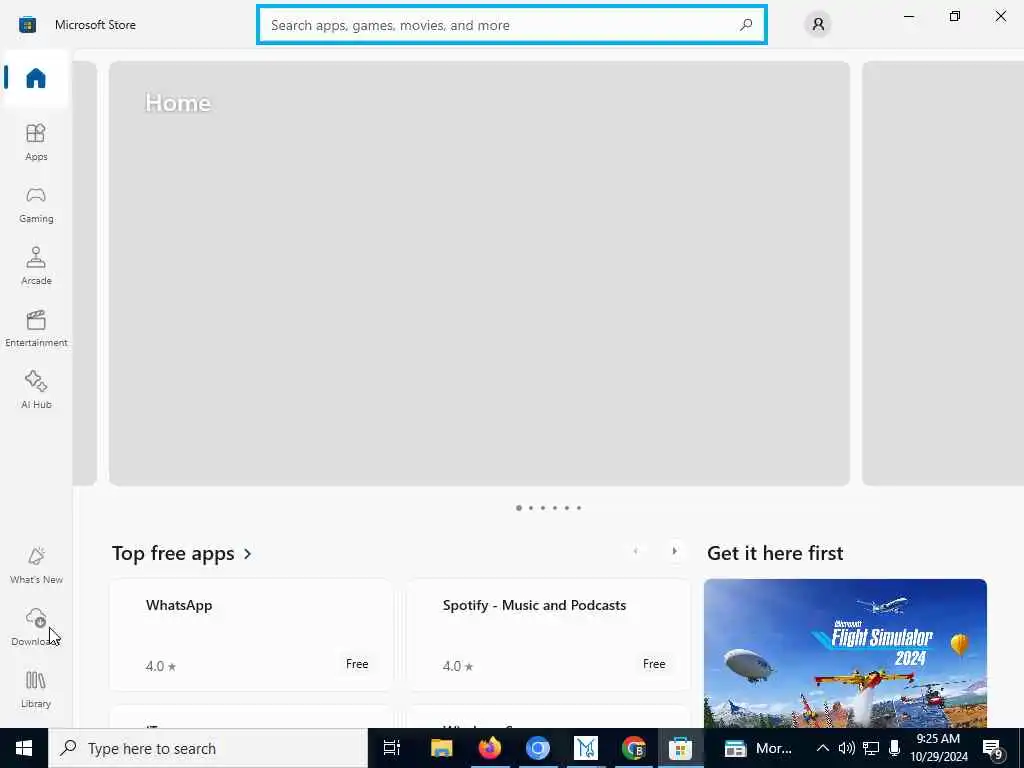Open the network status tray icon

(x=871, y=748)
